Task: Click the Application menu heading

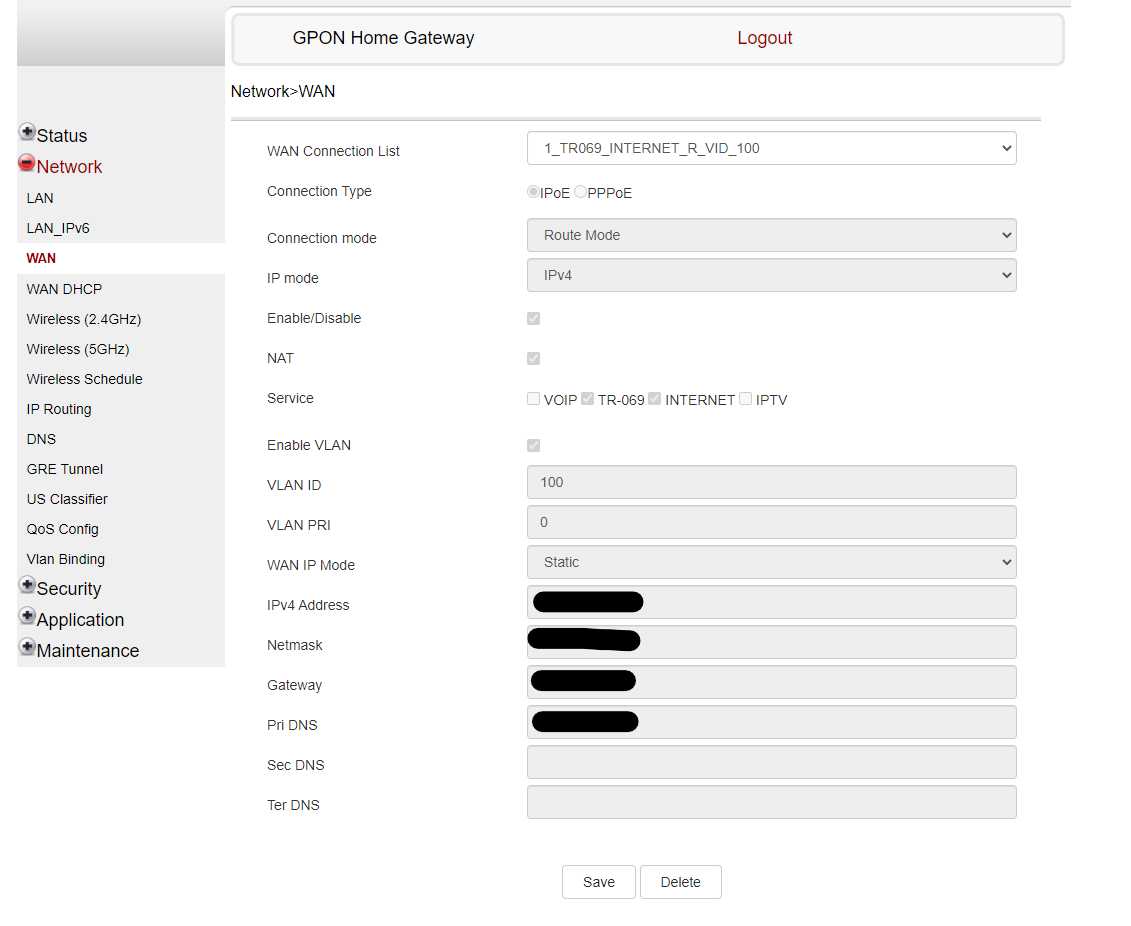Action: coord(80,620)
